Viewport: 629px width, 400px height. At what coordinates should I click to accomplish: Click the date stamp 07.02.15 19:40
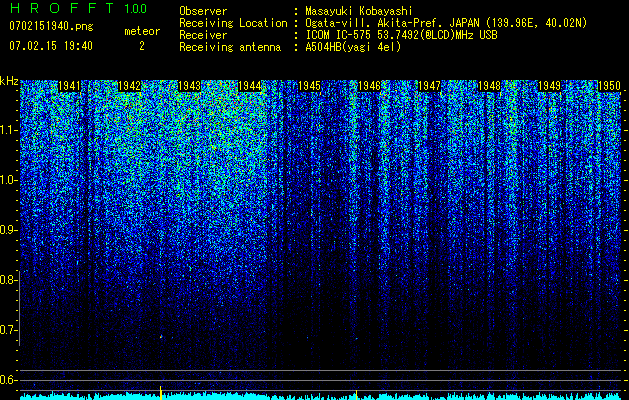pos(51,46)
